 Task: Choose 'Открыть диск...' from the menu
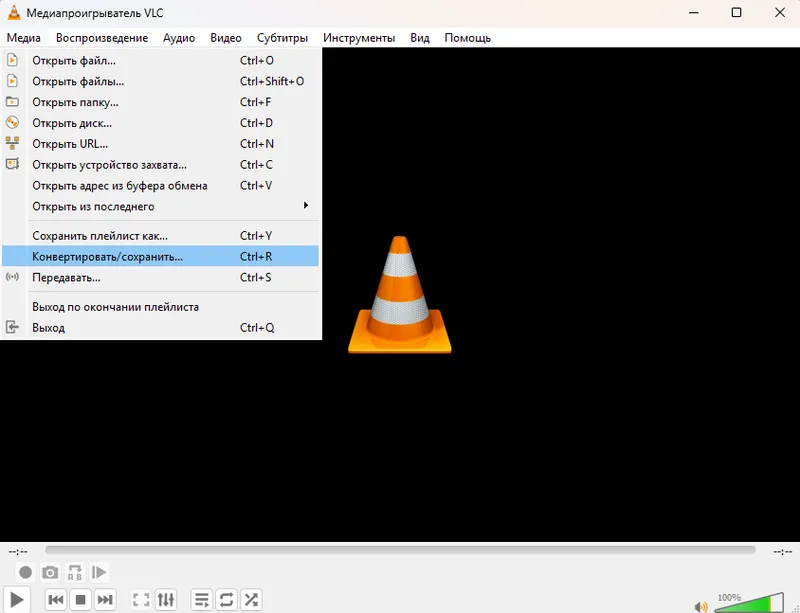click(161, 123)
